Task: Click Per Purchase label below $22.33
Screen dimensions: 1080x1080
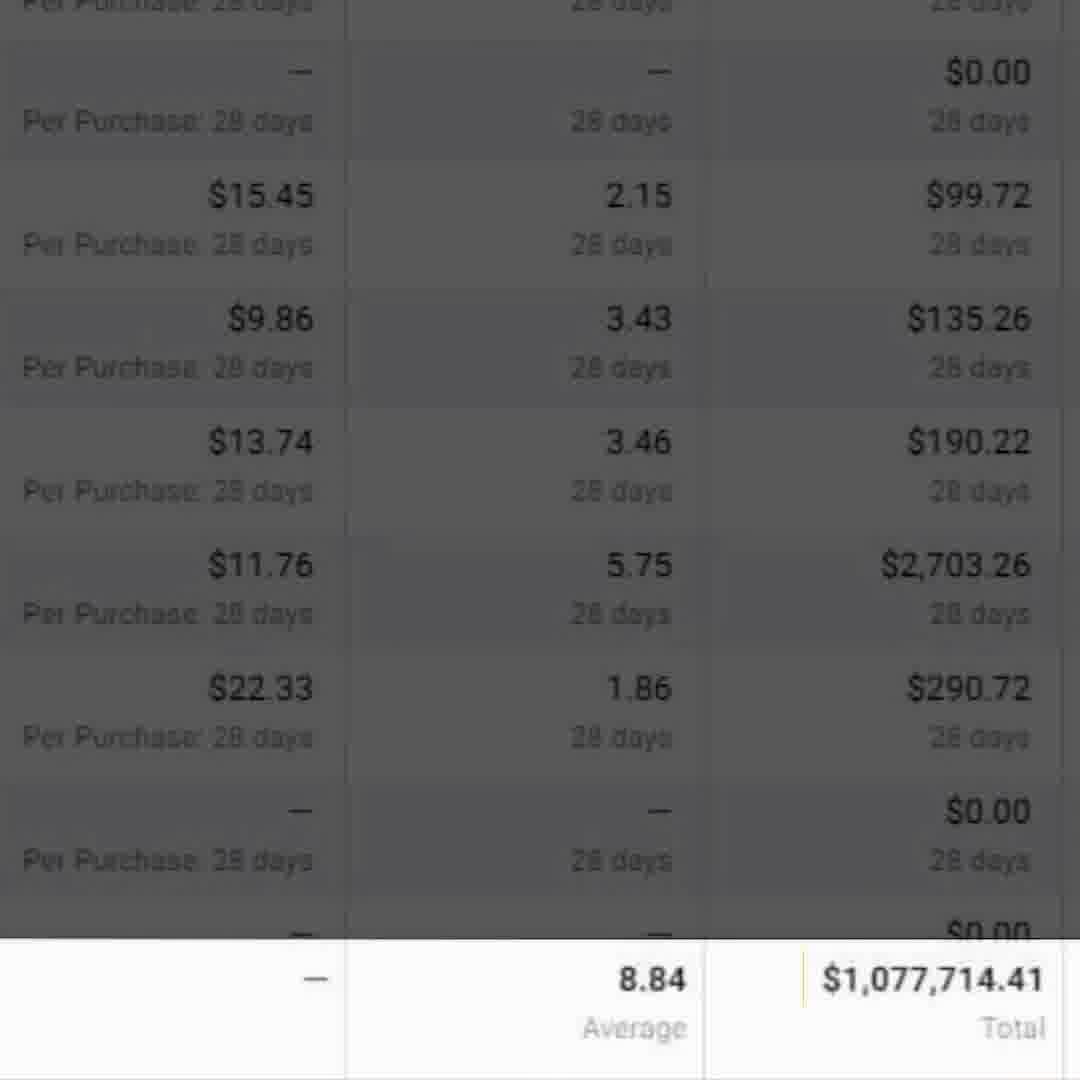Action: coord(110,737)
